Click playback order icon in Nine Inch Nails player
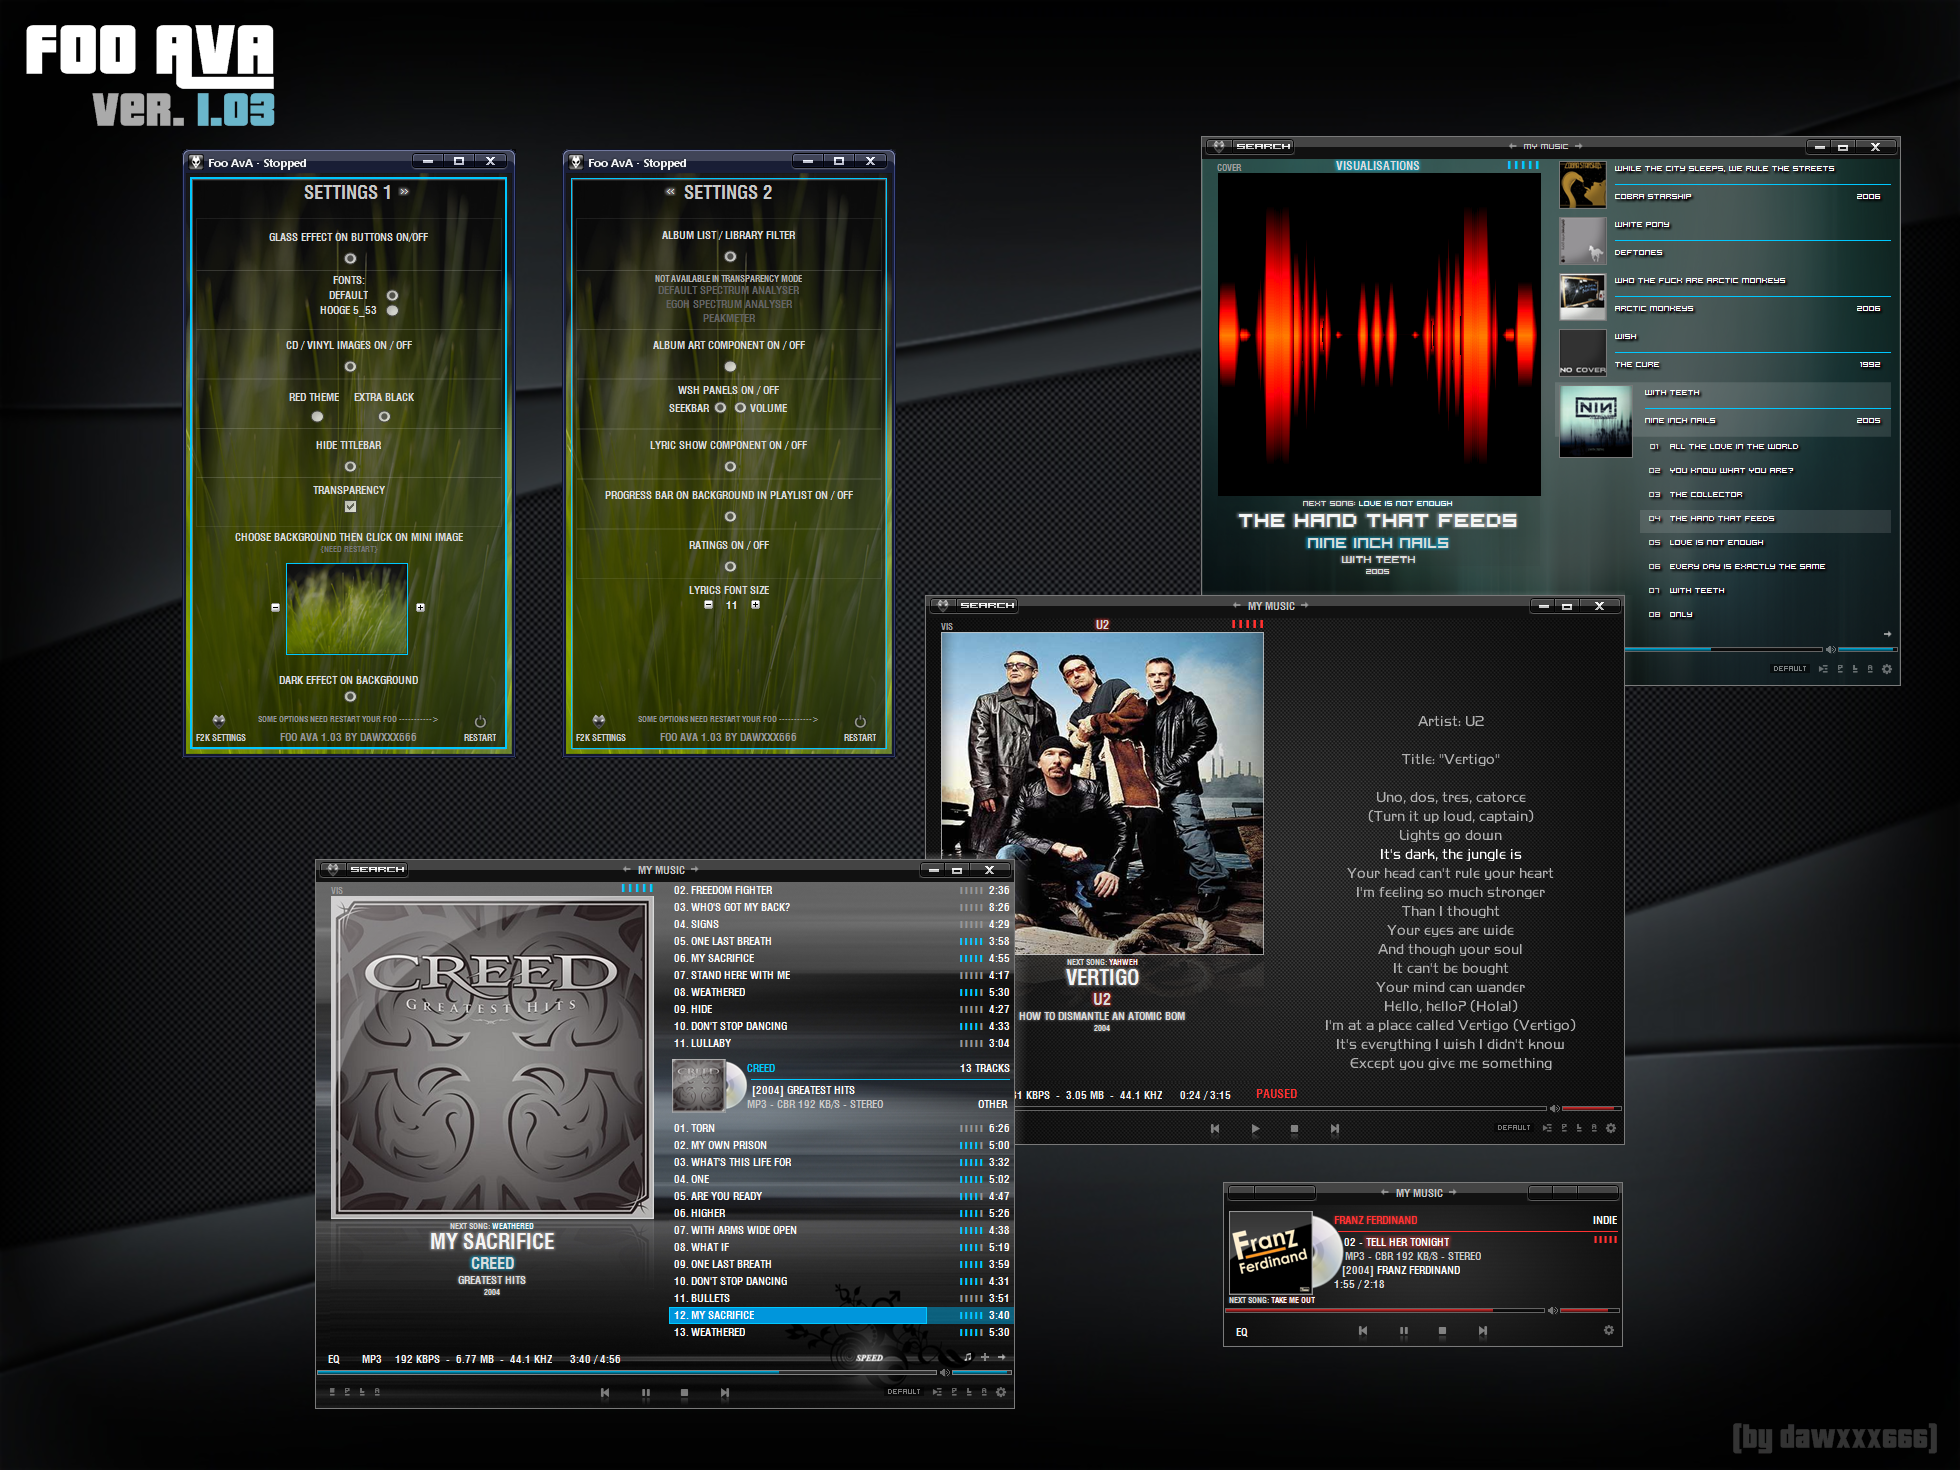 (1823, 669)
